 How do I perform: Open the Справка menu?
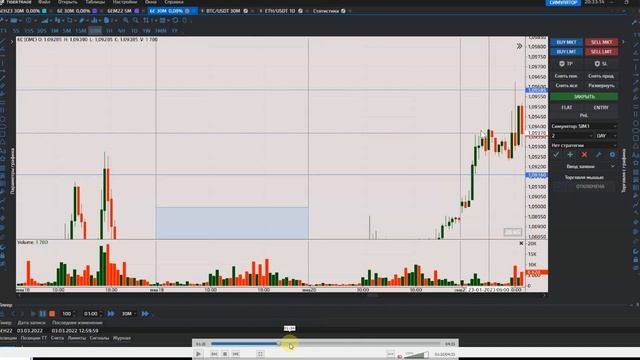click(174, 2)
